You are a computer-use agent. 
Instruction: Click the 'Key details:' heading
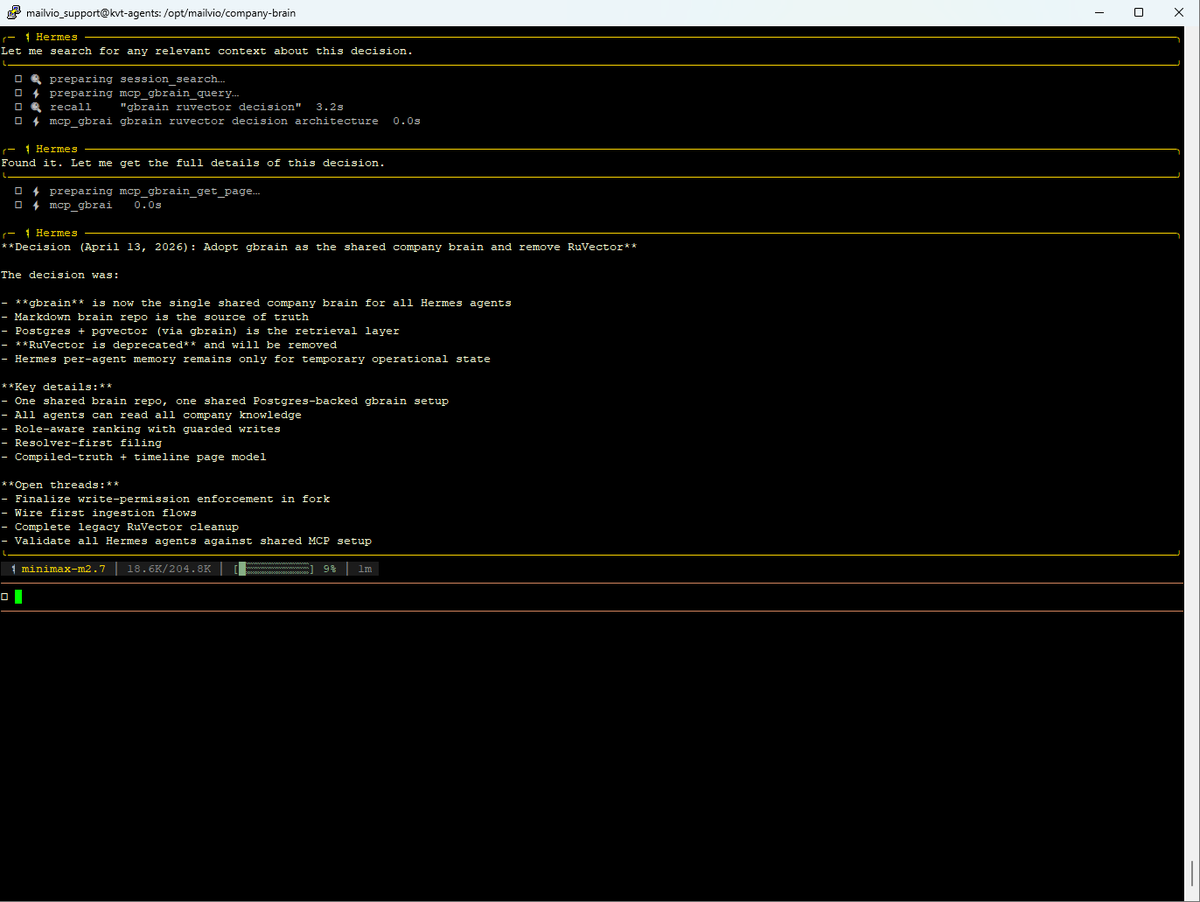click(x=56, y=387)
